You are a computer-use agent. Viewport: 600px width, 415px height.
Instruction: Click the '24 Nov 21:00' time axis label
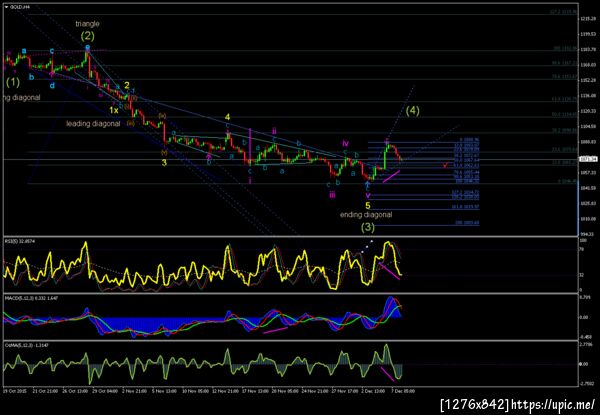[x=315, y=391]
